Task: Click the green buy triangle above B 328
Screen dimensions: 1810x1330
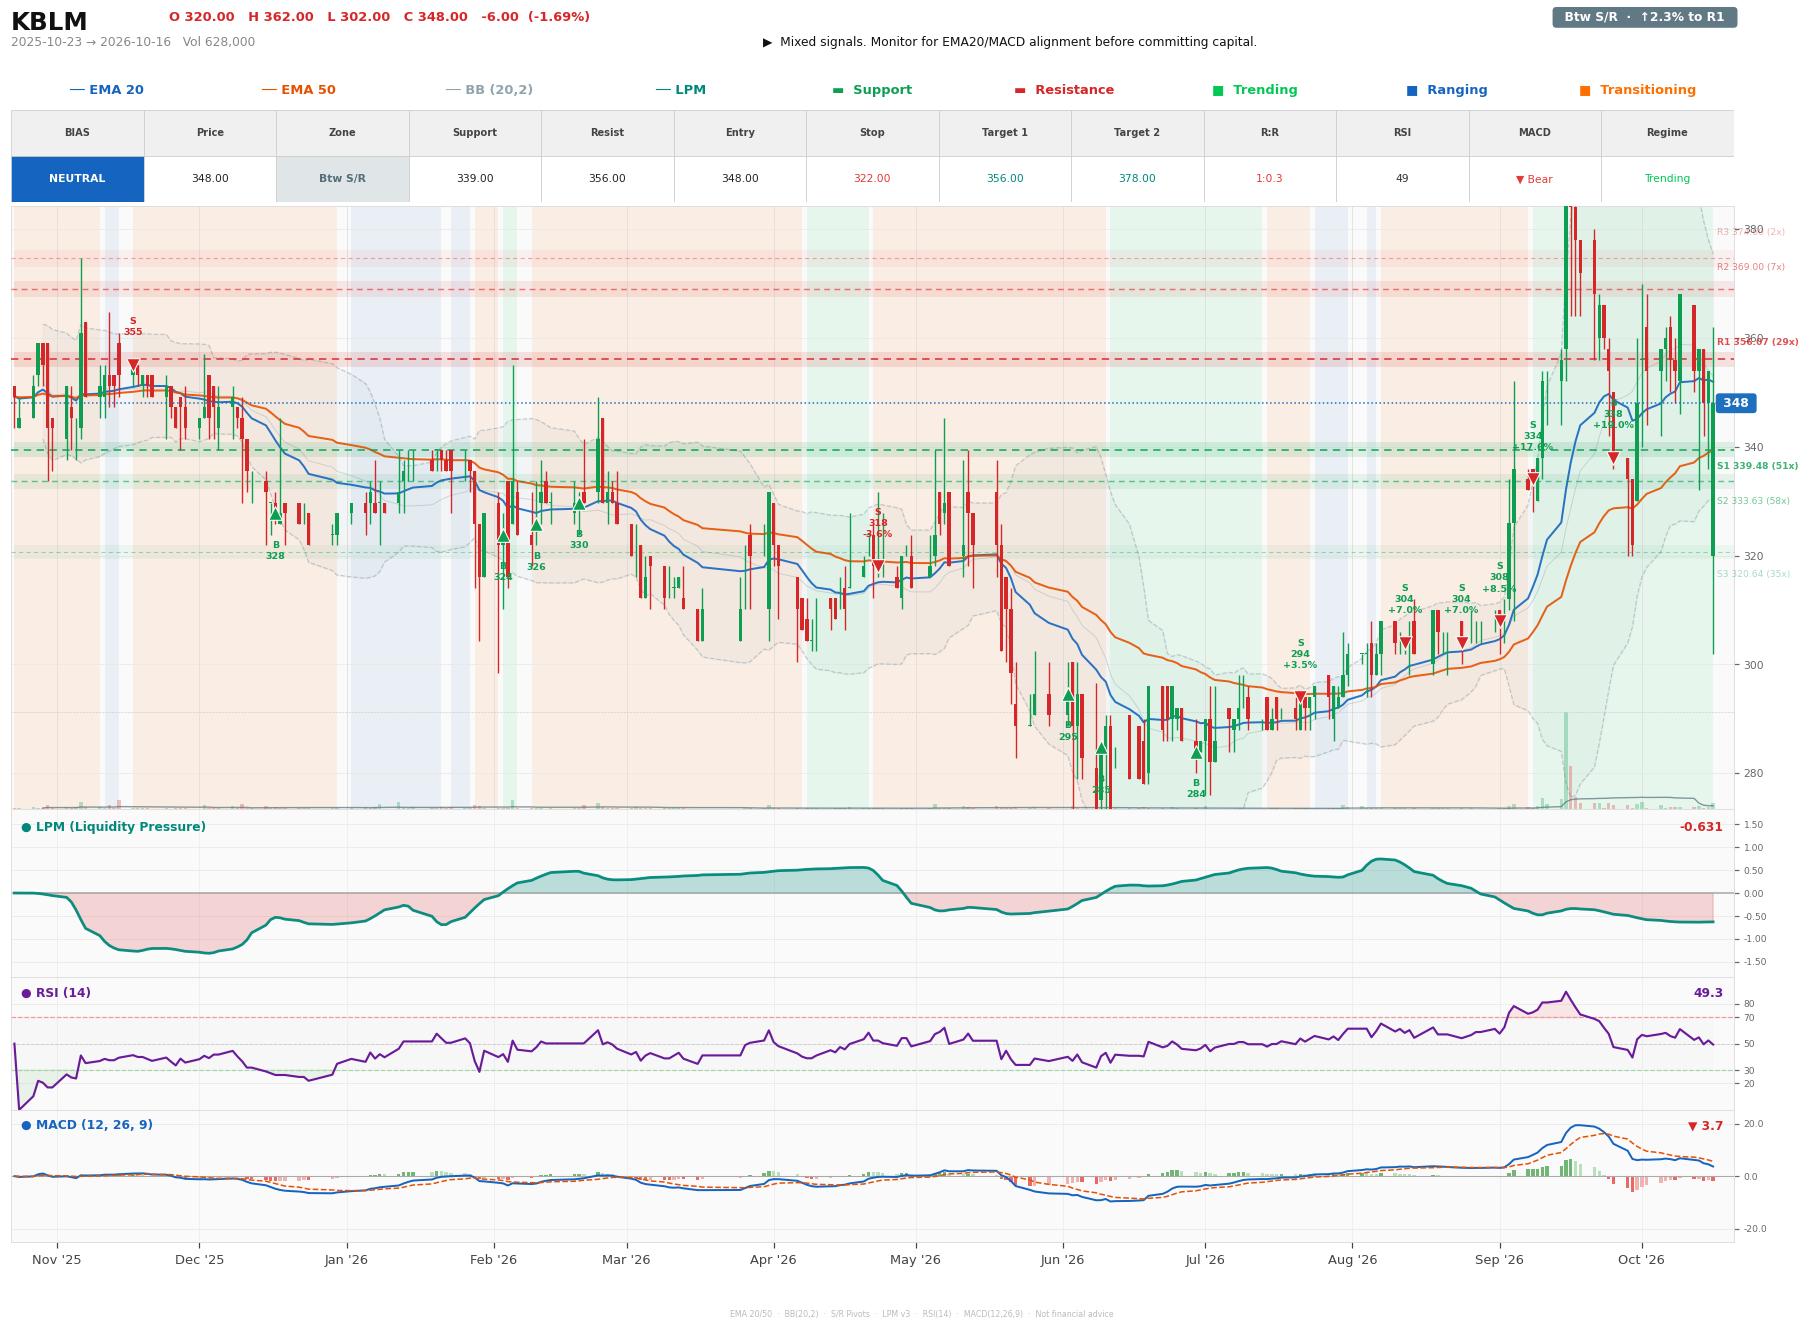Action: (276, 514)
